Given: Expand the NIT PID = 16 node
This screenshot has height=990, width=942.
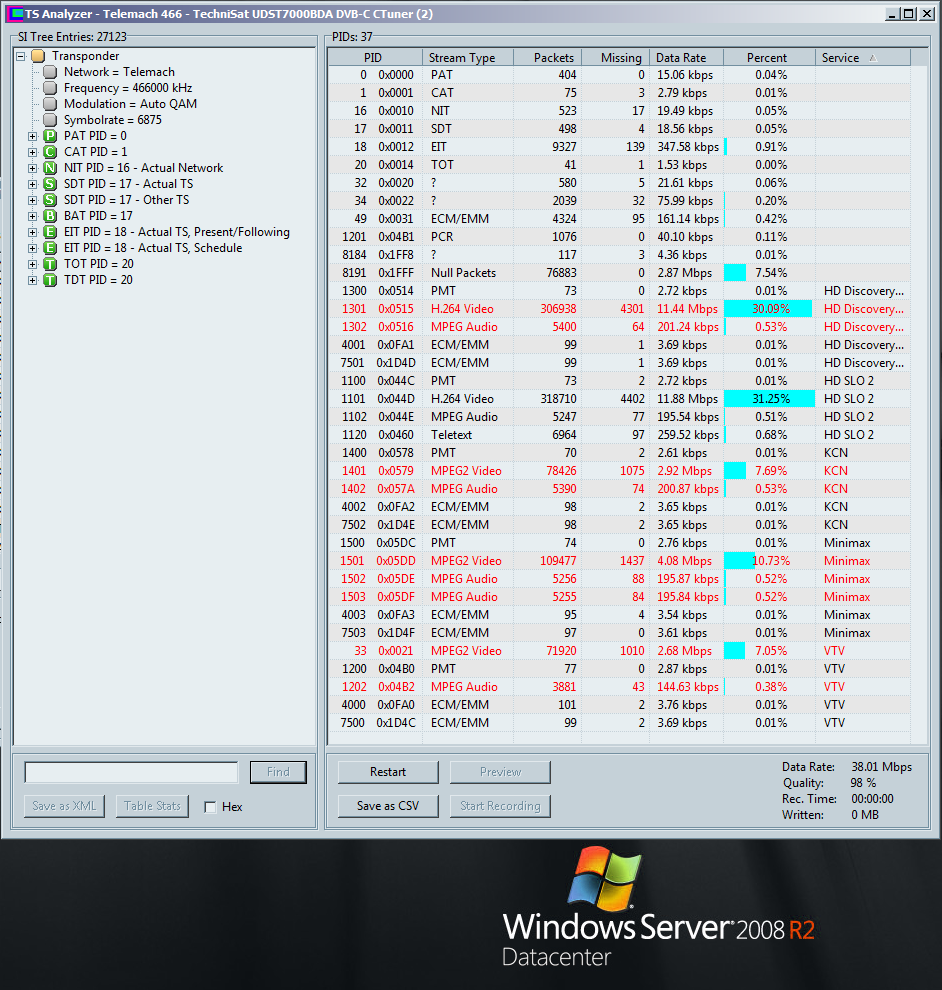Looking at the screenshot, I should (x=33, y=169).
